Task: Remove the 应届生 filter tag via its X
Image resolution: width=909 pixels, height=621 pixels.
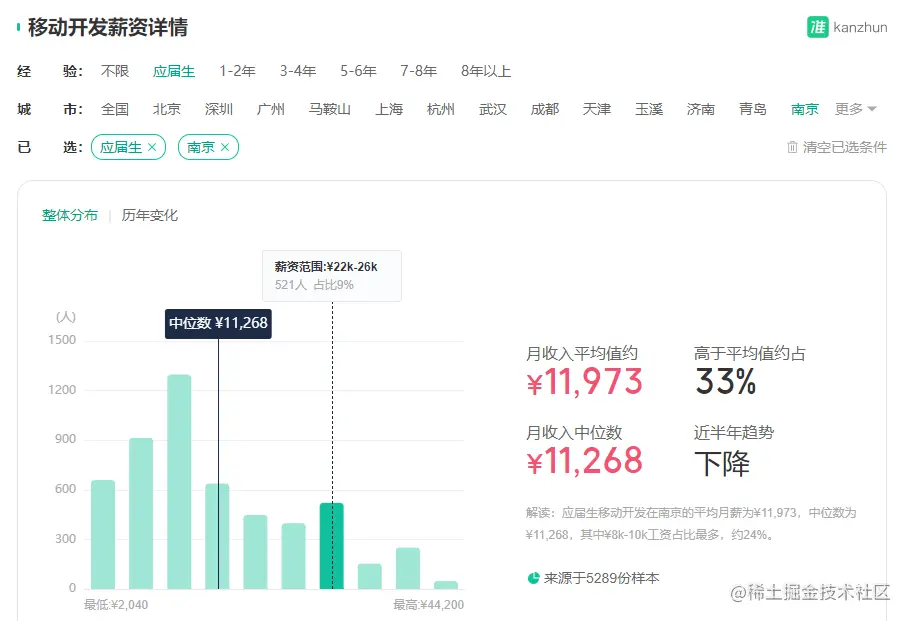Action: (x=152, y=147)
